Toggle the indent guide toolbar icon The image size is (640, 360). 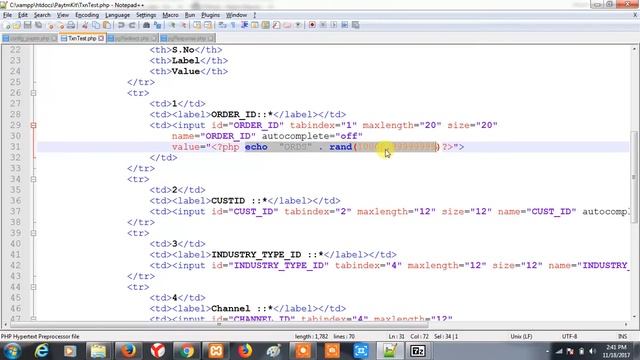[245, 25]
